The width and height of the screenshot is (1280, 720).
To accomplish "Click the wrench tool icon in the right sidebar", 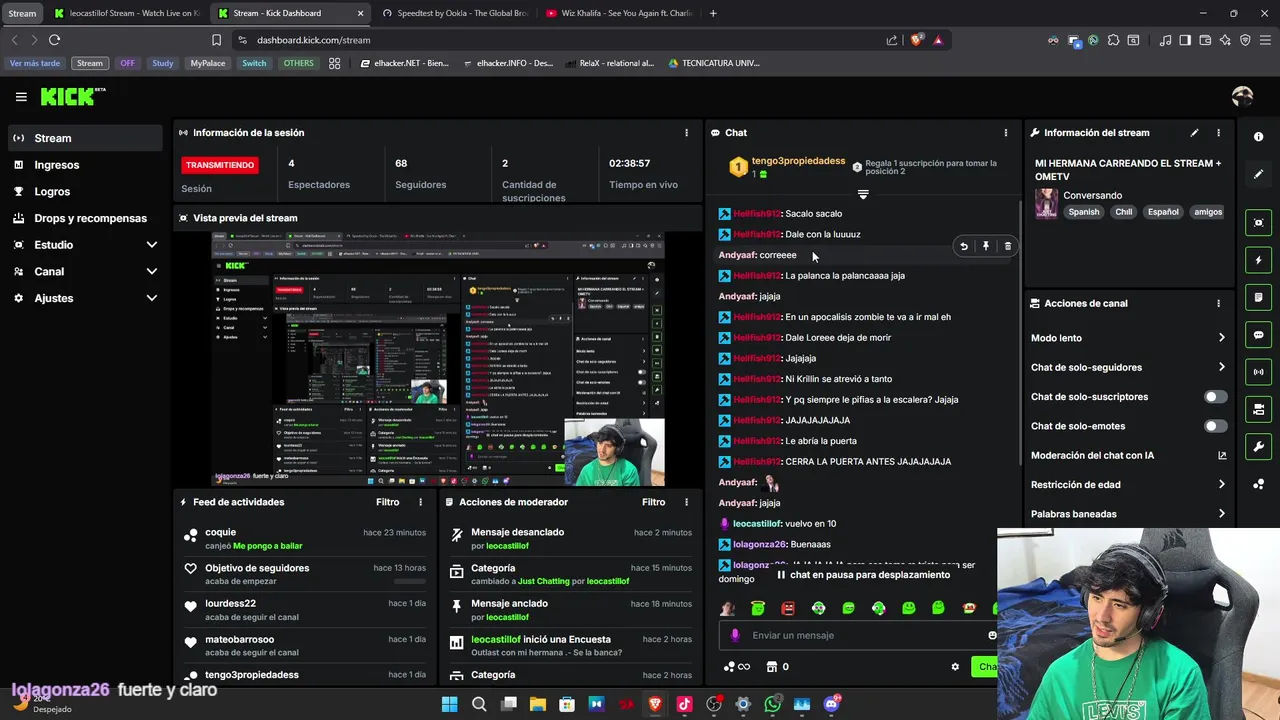I will (1258, 446).
